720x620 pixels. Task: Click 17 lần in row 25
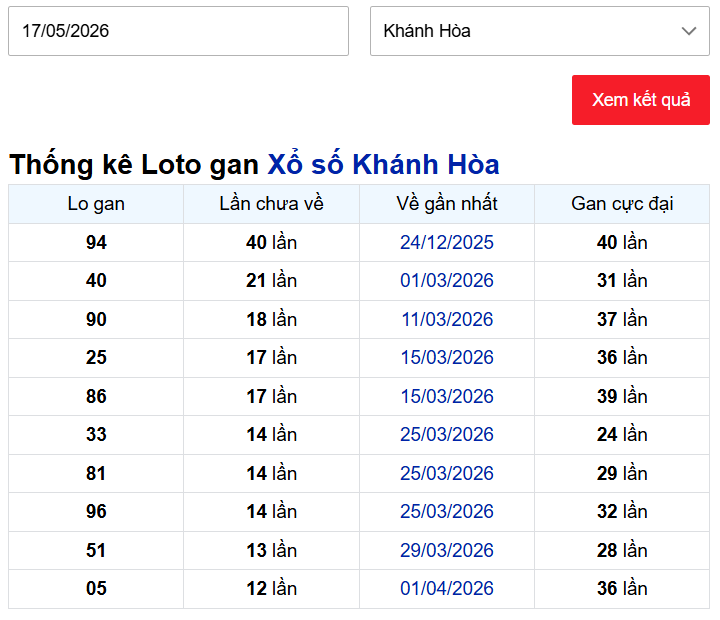271,358
